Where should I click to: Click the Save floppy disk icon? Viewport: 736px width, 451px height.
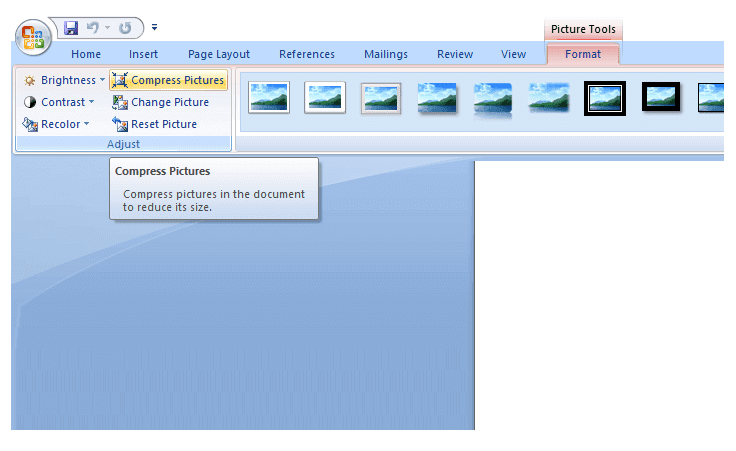click(x=71, y=28)
